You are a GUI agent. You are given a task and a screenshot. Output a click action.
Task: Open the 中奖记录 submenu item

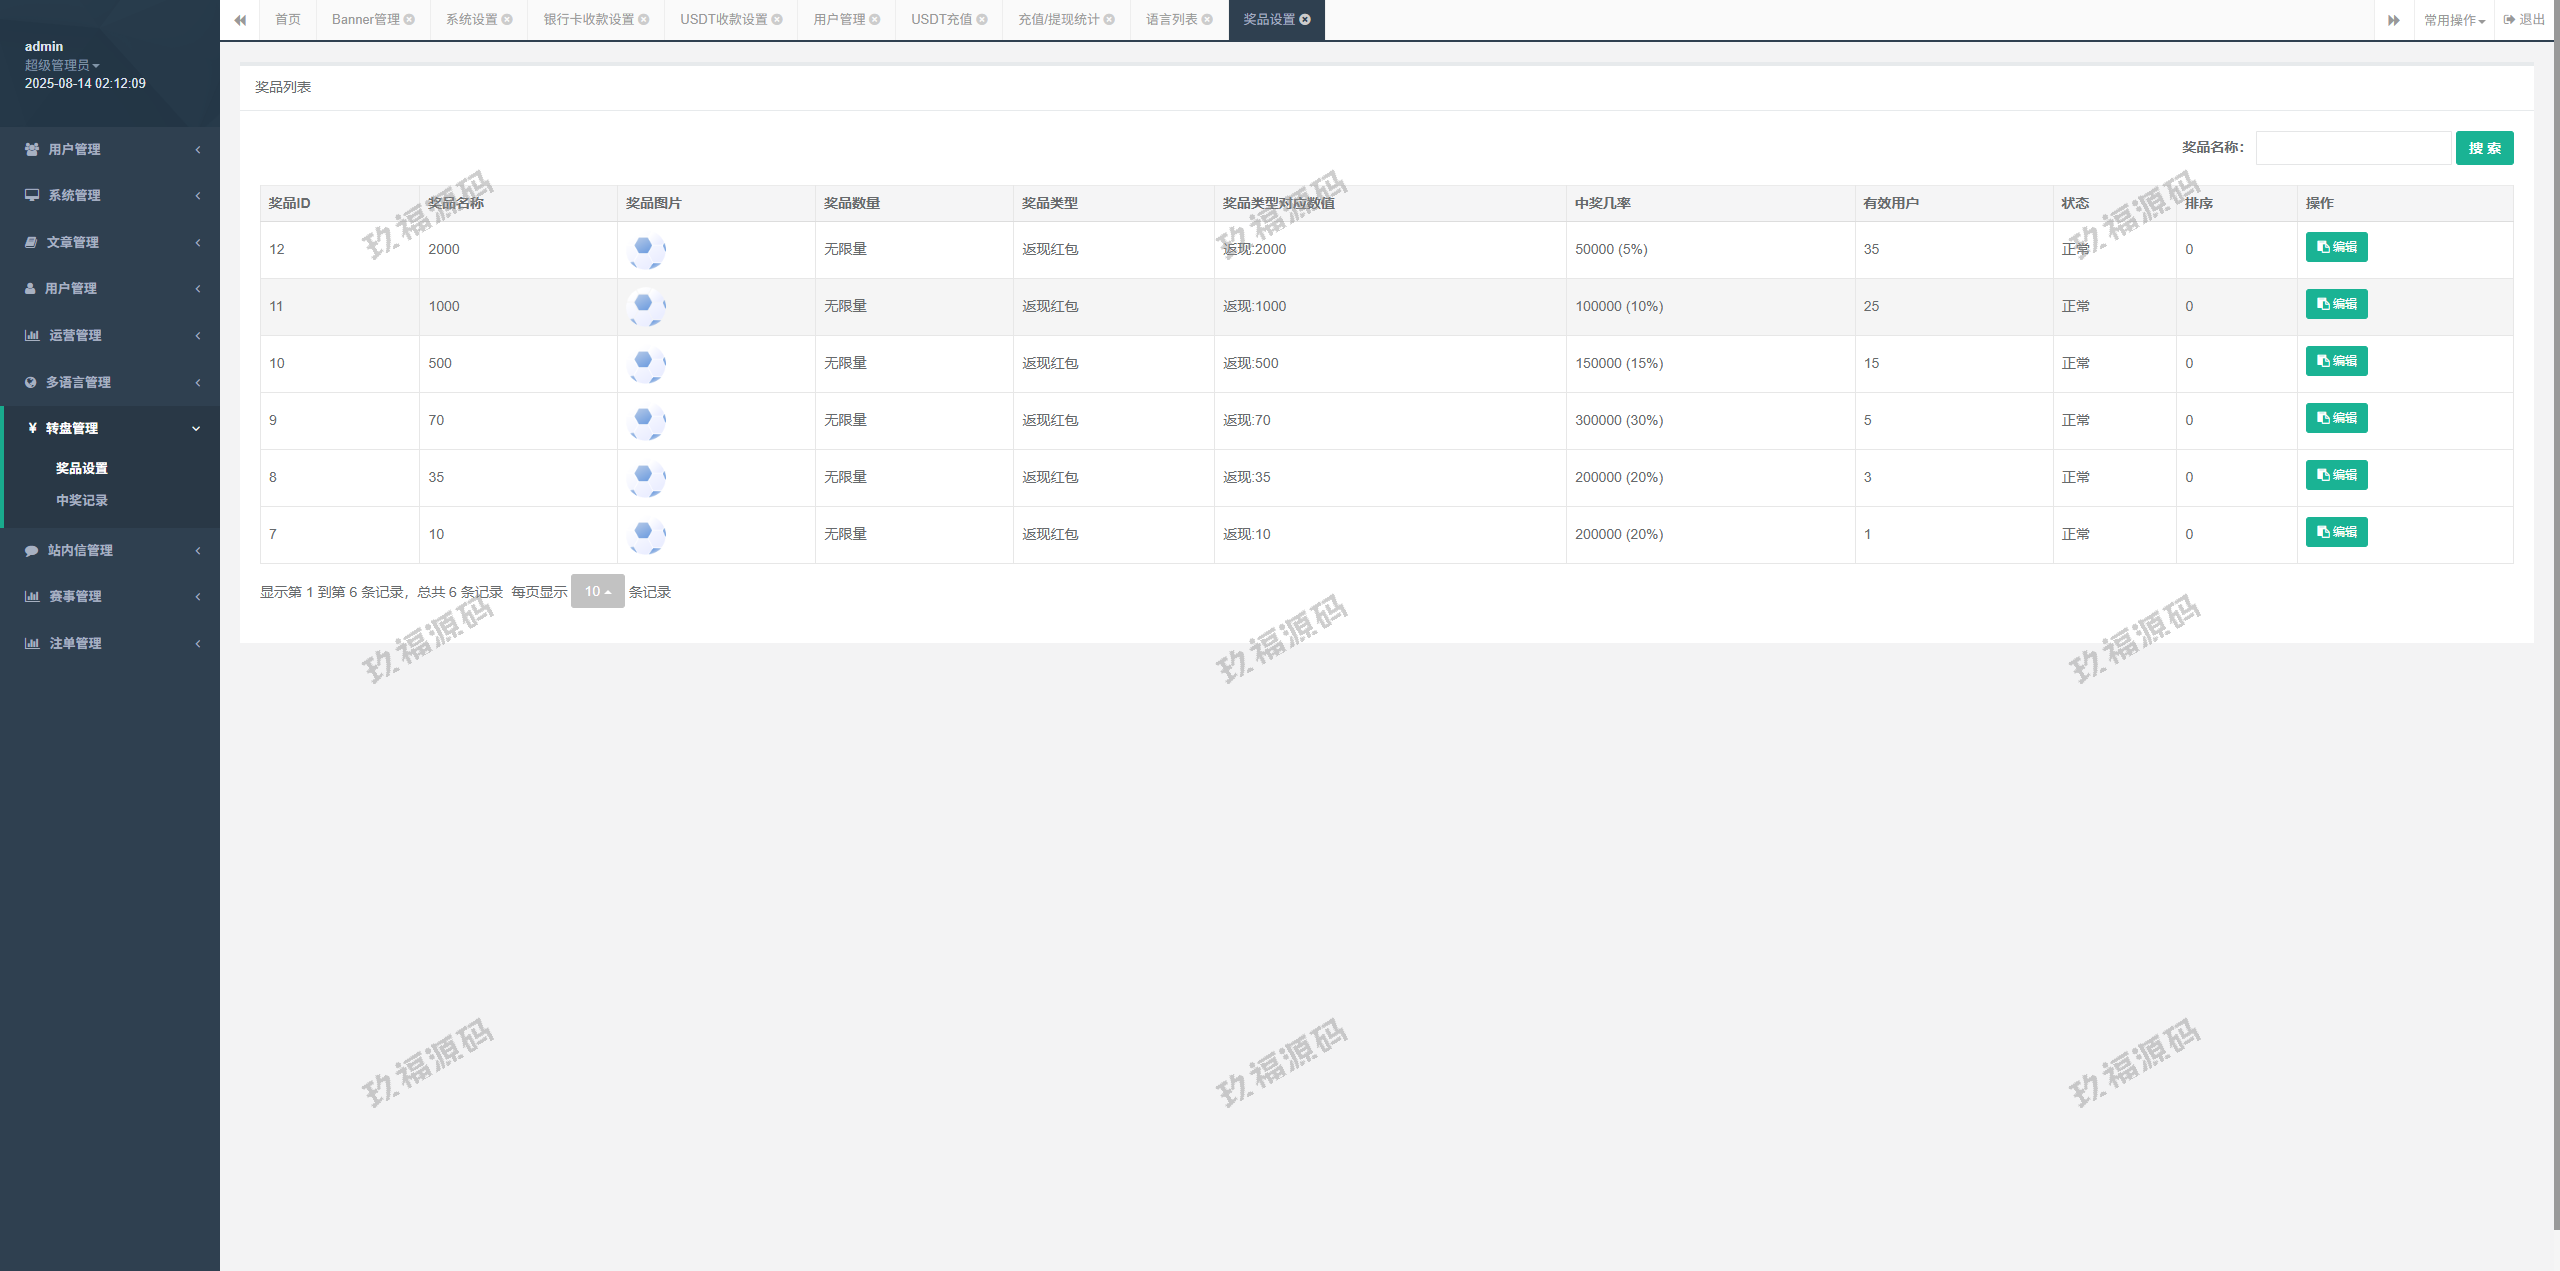point(82,500)
